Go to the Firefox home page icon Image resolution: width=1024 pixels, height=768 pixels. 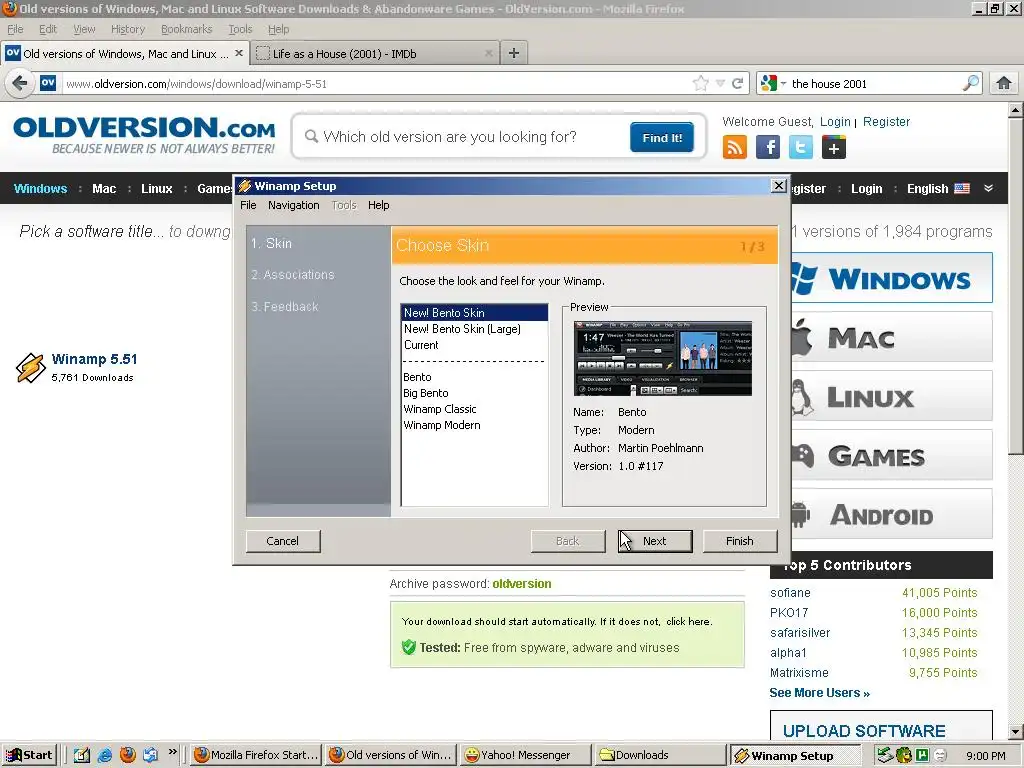(1004, 83)
